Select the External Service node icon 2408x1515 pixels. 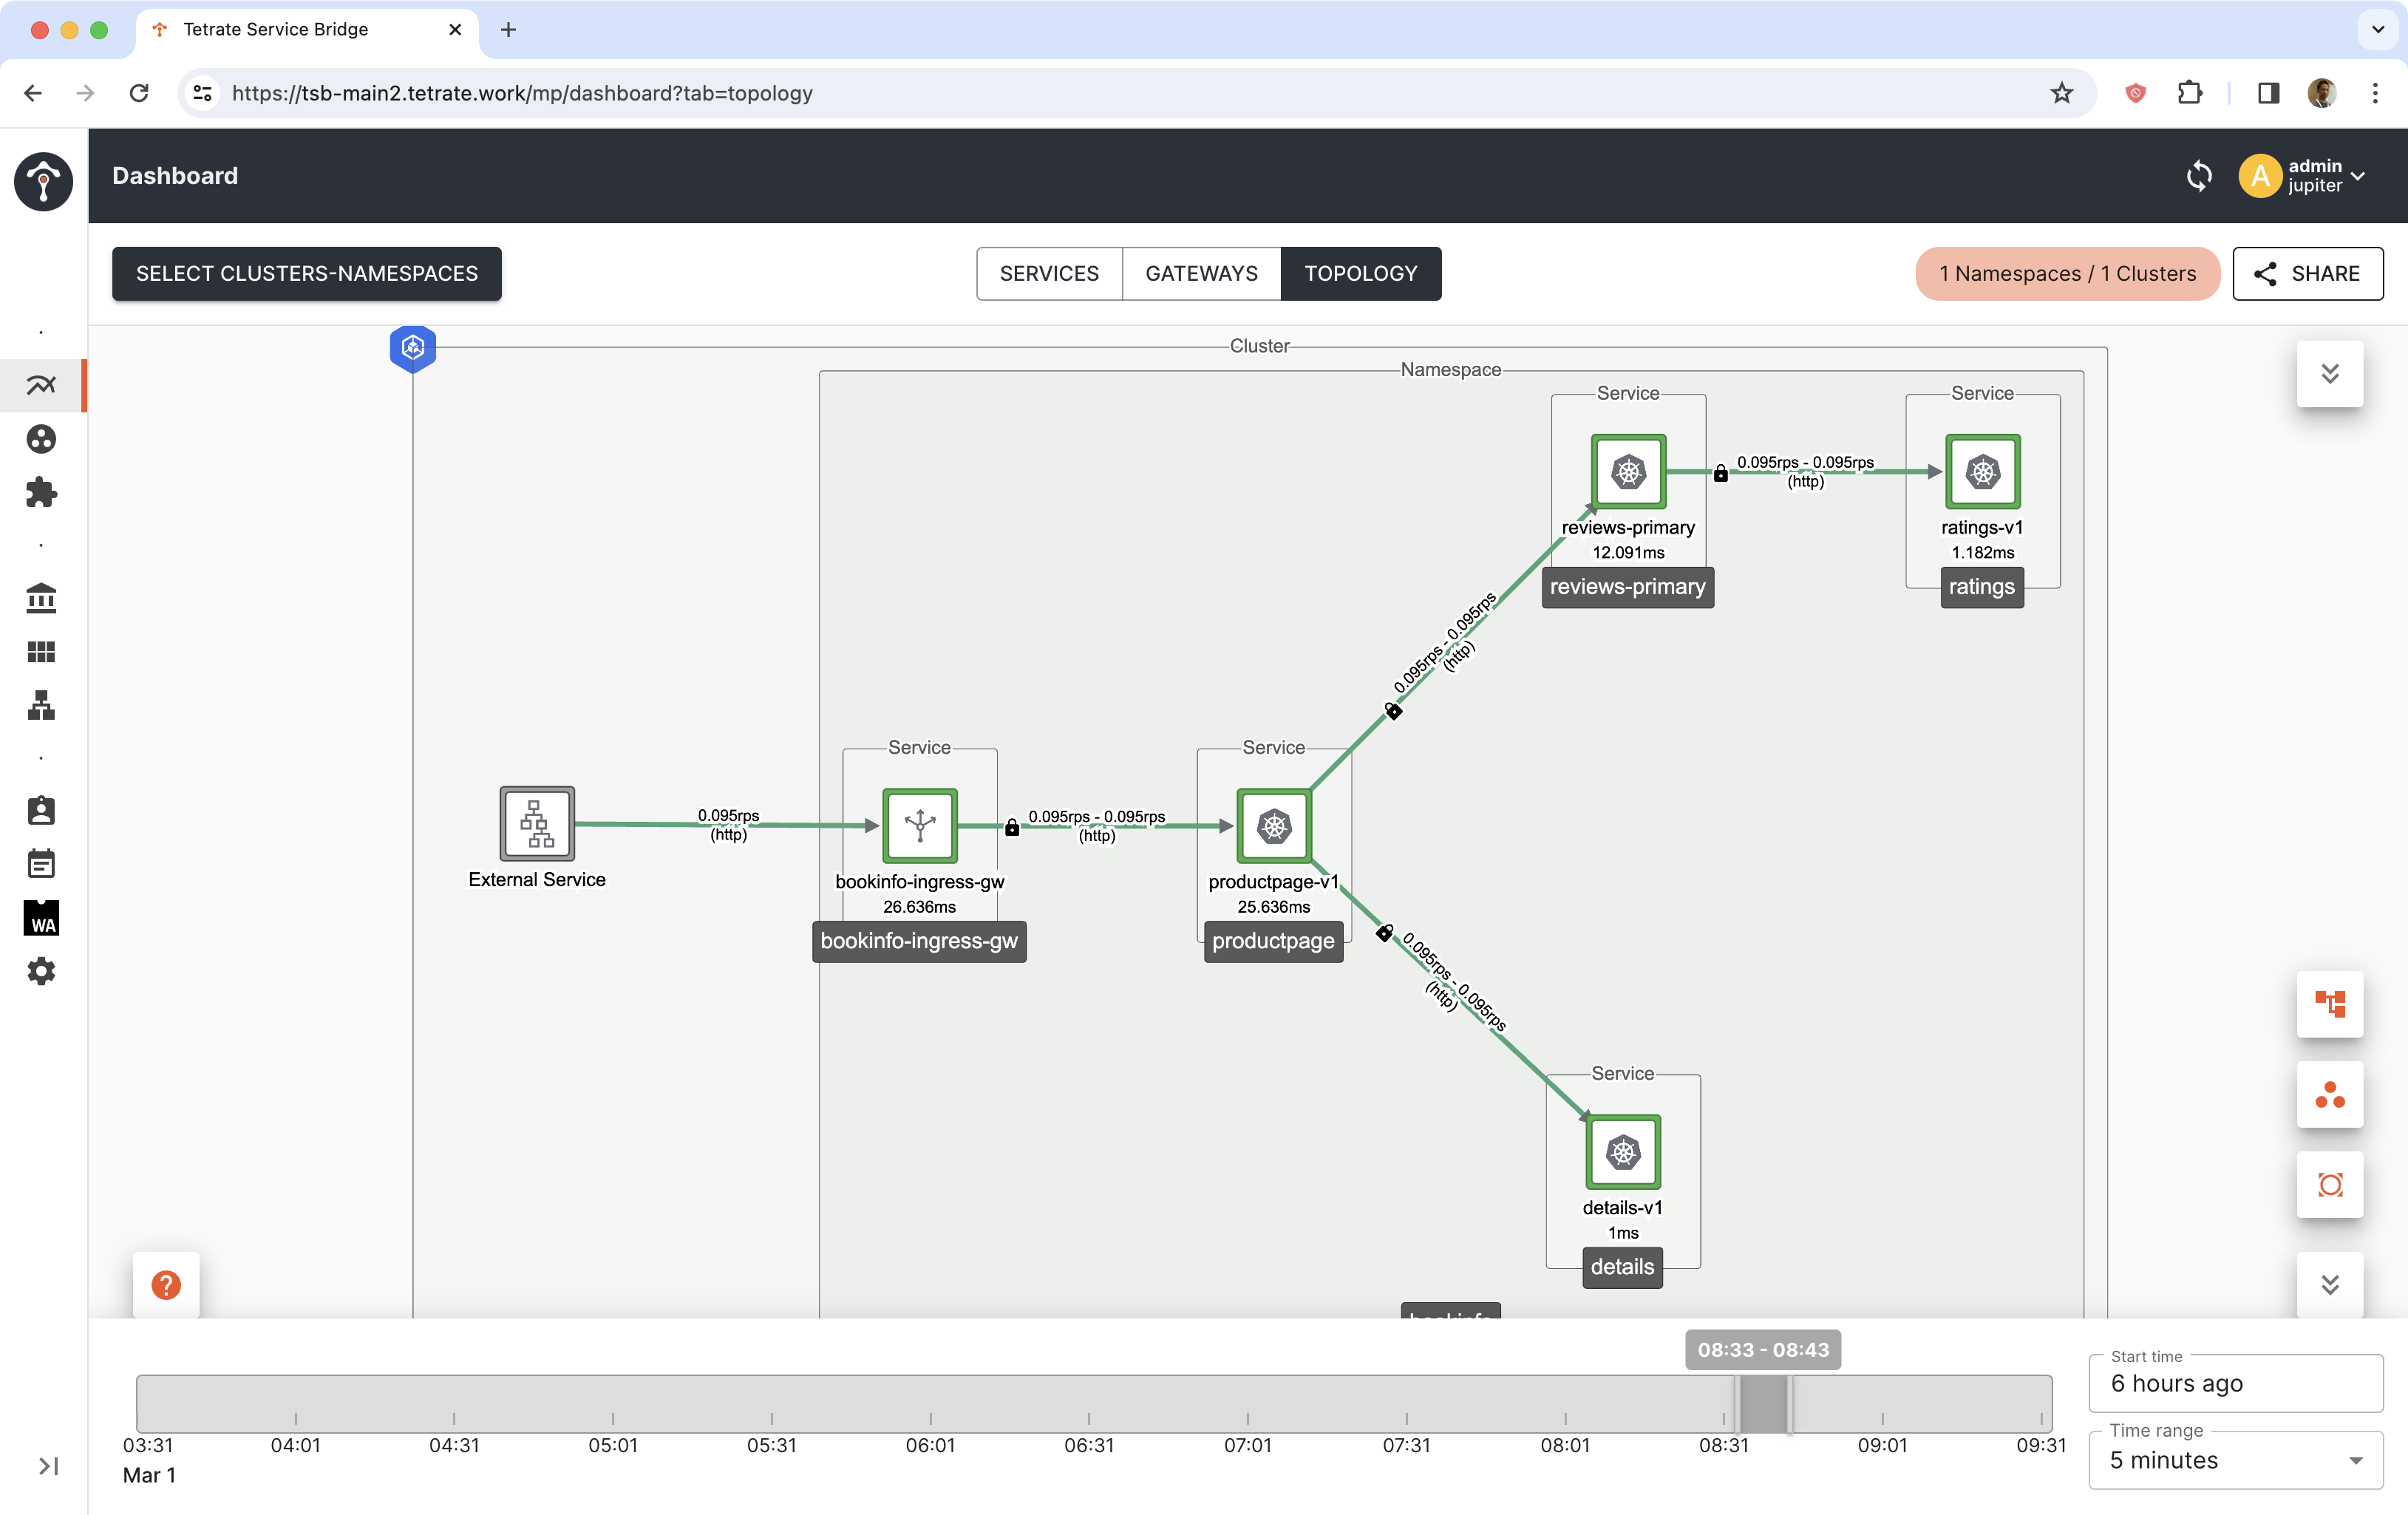(x=537, y=823)
